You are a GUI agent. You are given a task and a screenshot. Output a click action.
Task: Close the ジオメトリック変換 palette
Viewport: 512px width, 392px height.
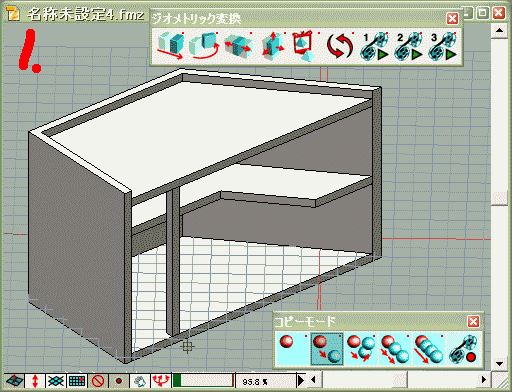(x=452, y=19)
